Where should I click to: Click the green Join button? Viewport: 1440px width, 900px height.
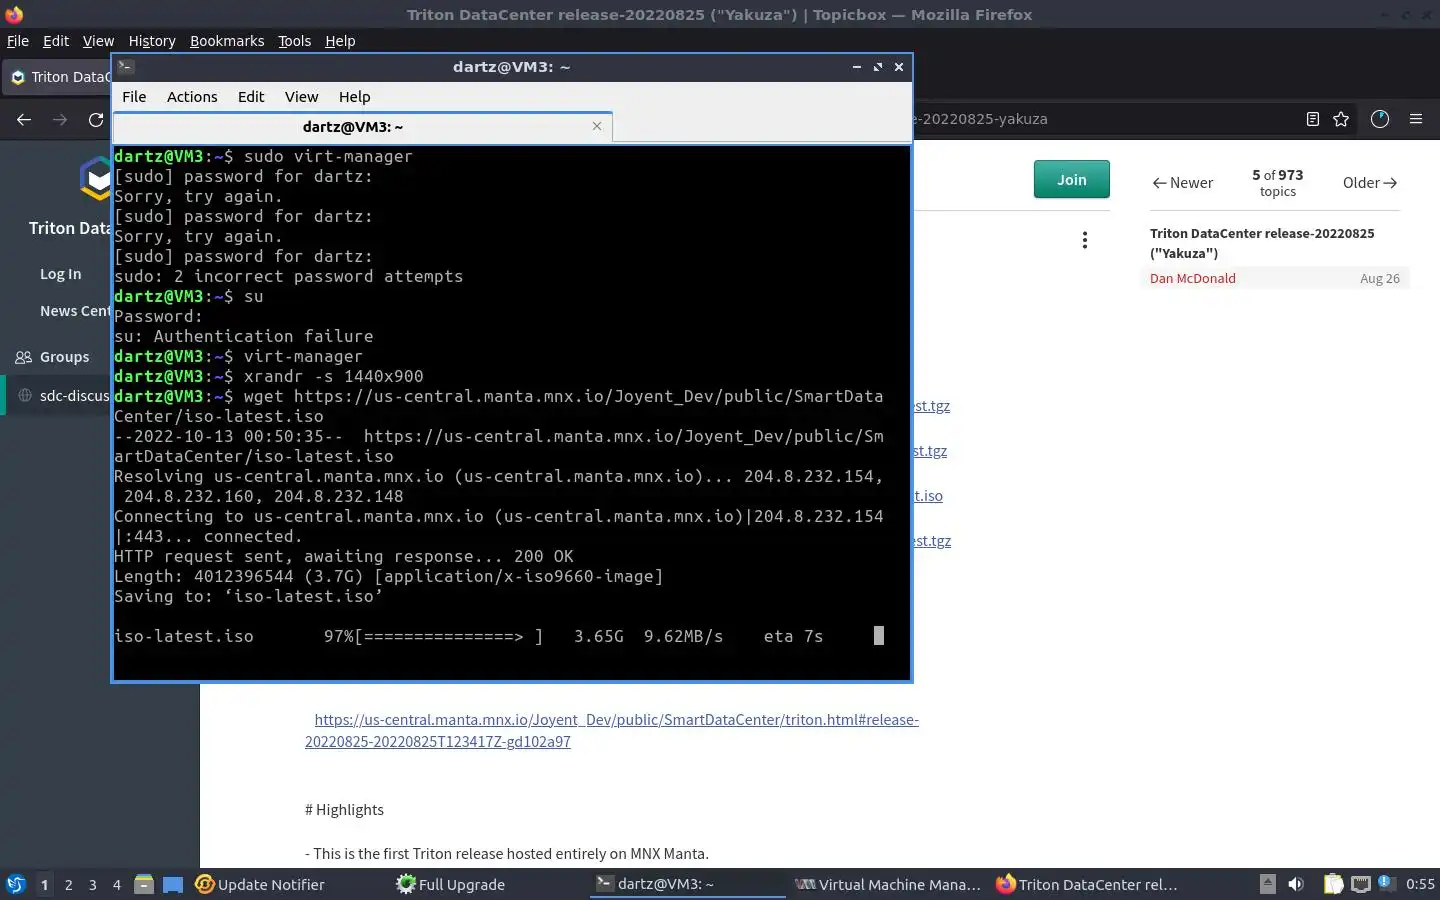[x=1071, y=179]
